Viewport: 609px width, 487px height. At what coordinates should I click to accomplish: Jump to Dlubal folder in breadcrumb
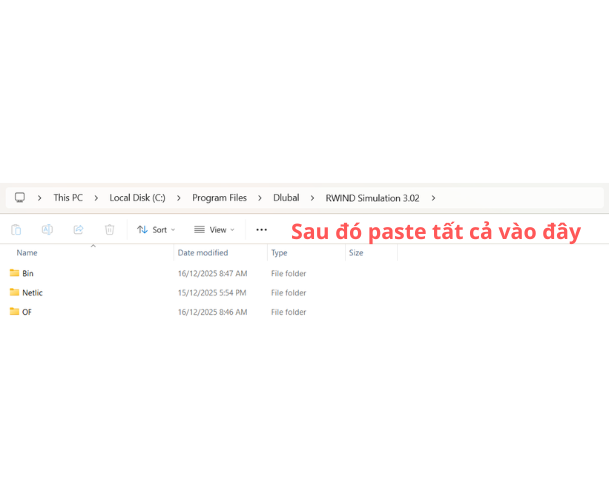(286, 198)
